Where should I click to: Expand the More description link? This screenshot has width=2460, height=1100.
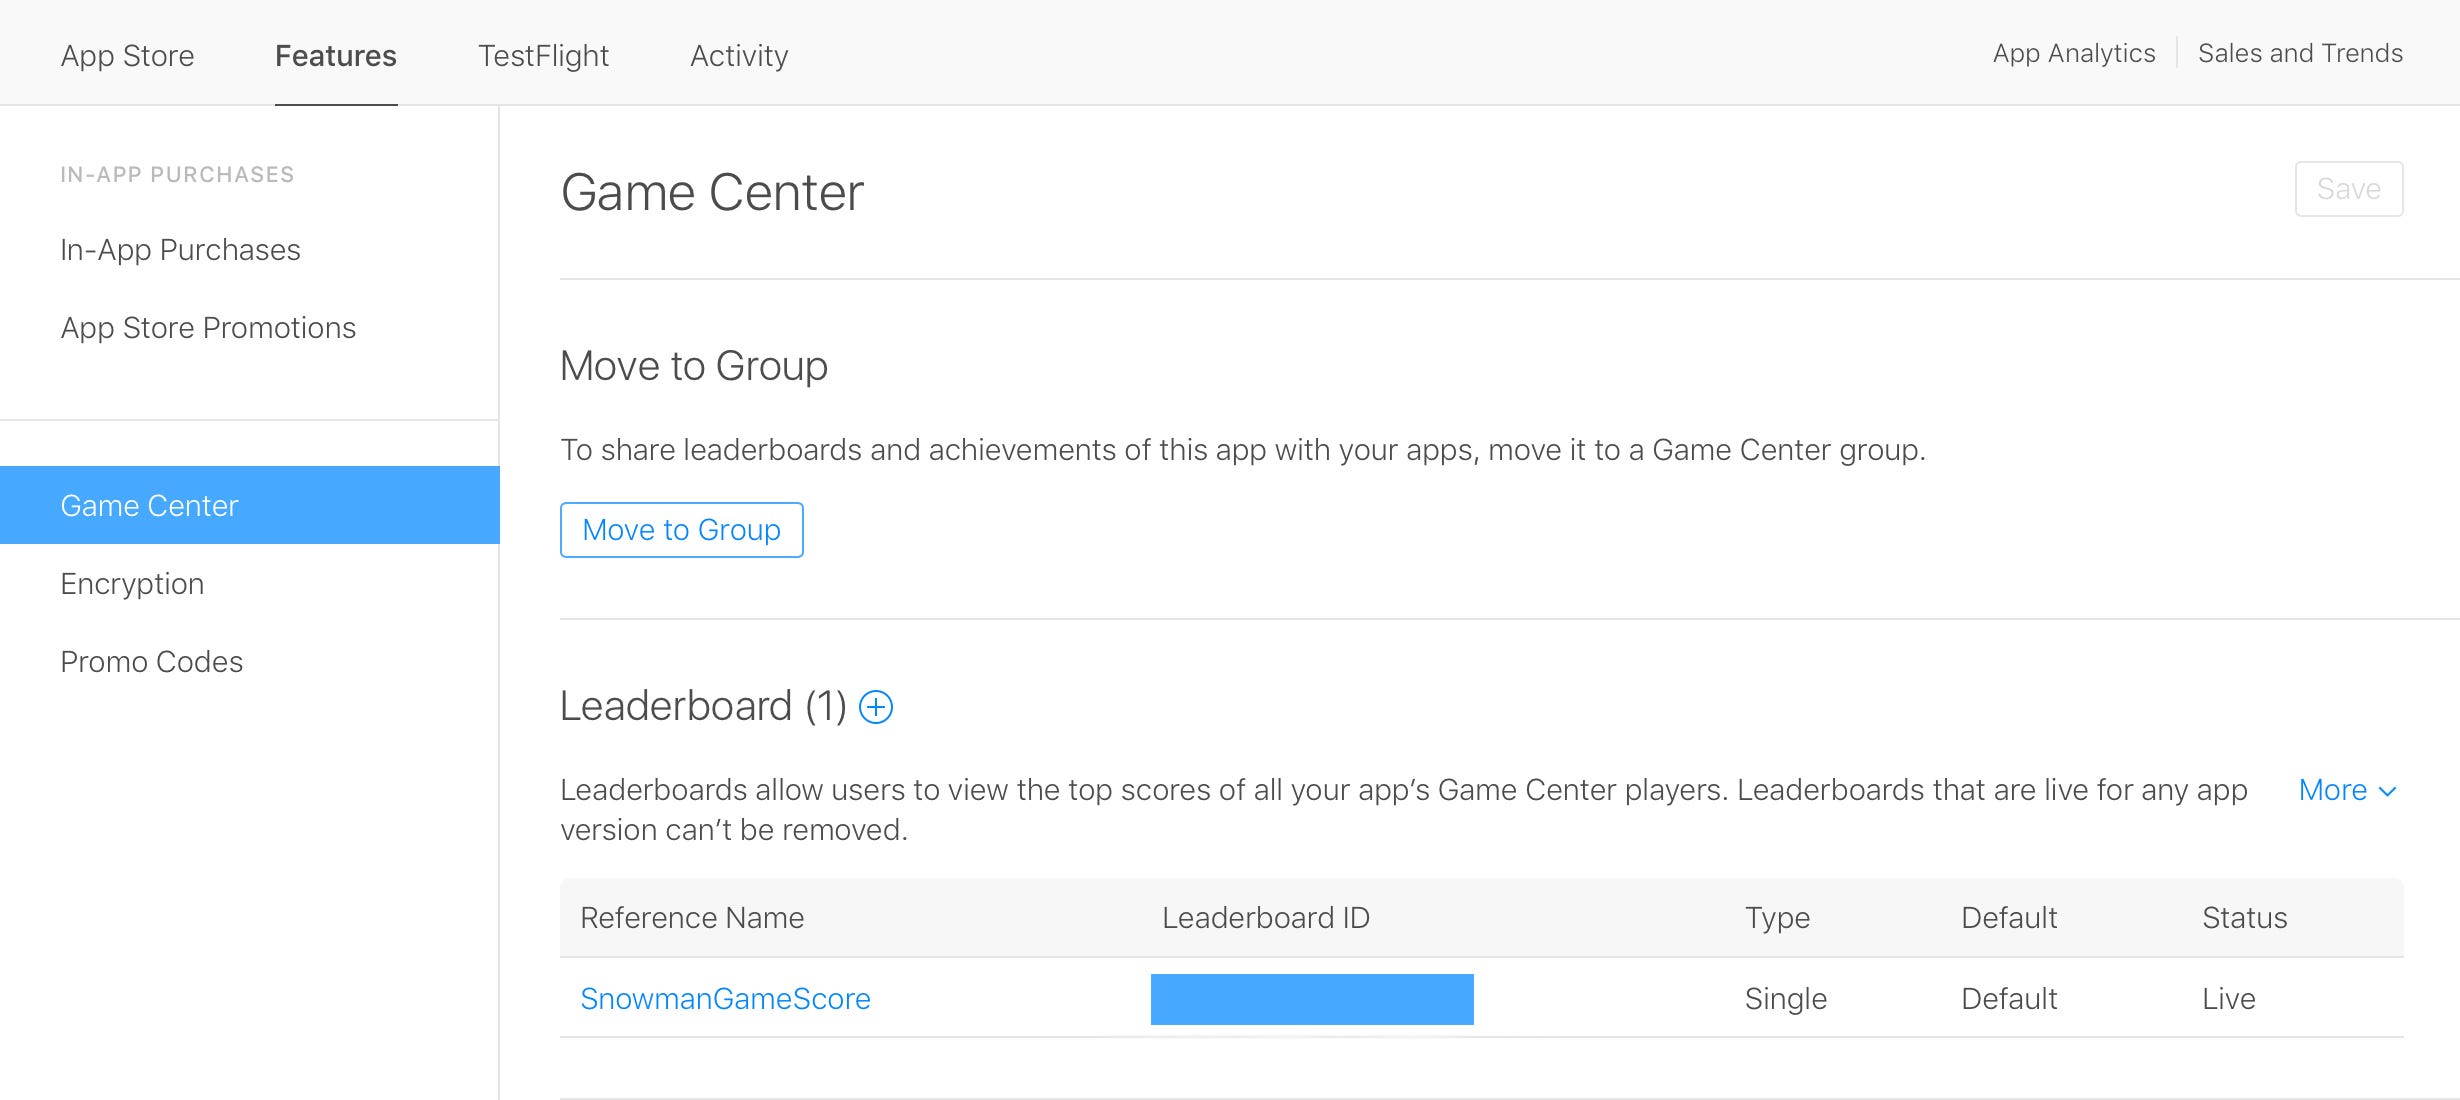[2348, 790]
